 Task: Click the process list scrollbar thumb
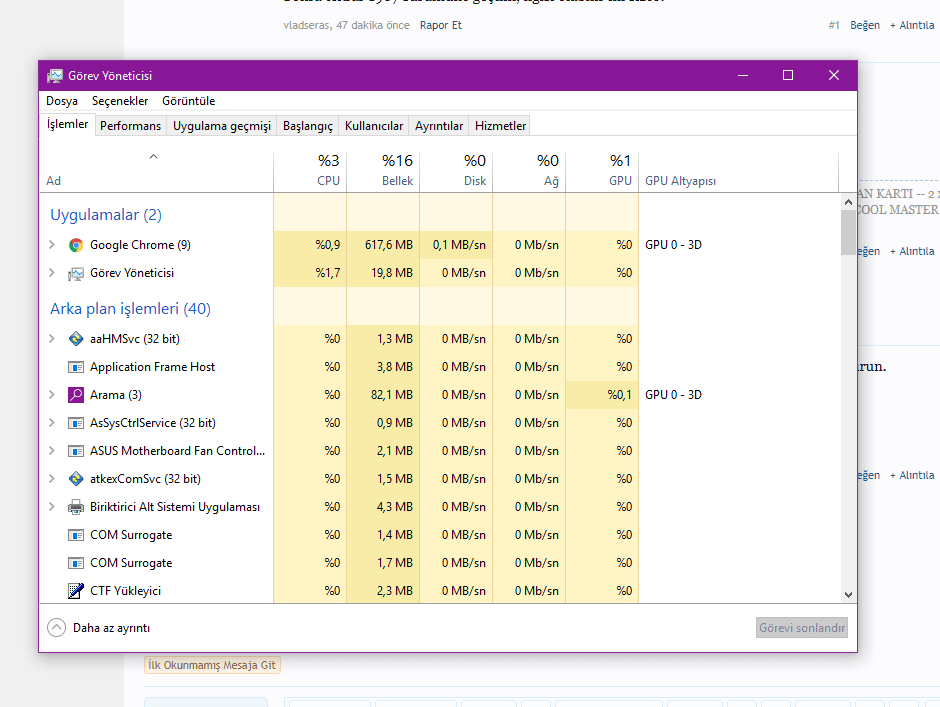(x=848, y=232)
